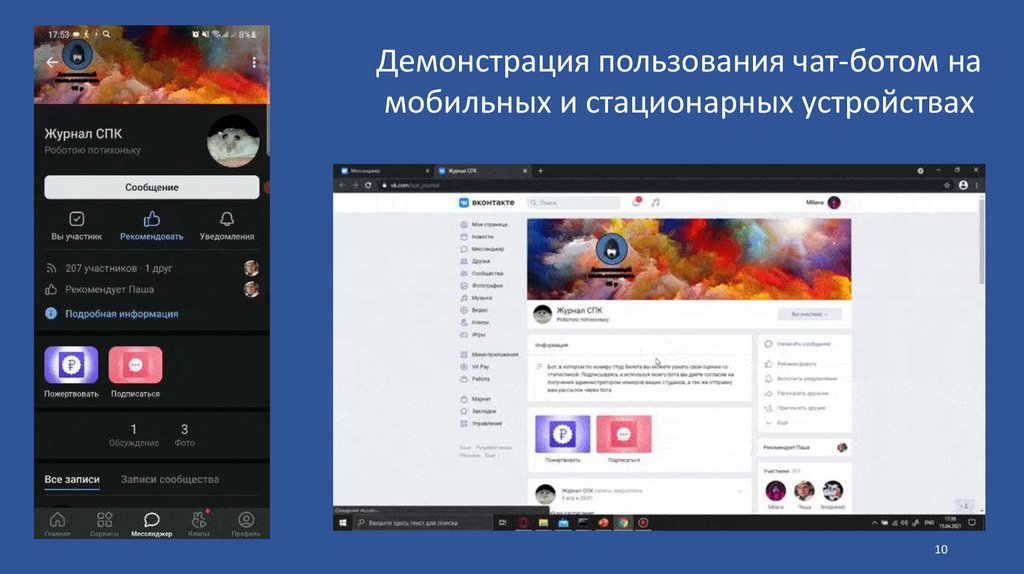1024x574 pixels.
Task: Tap the Сообщение button in mobile app
Action: [x=152, y=187]
